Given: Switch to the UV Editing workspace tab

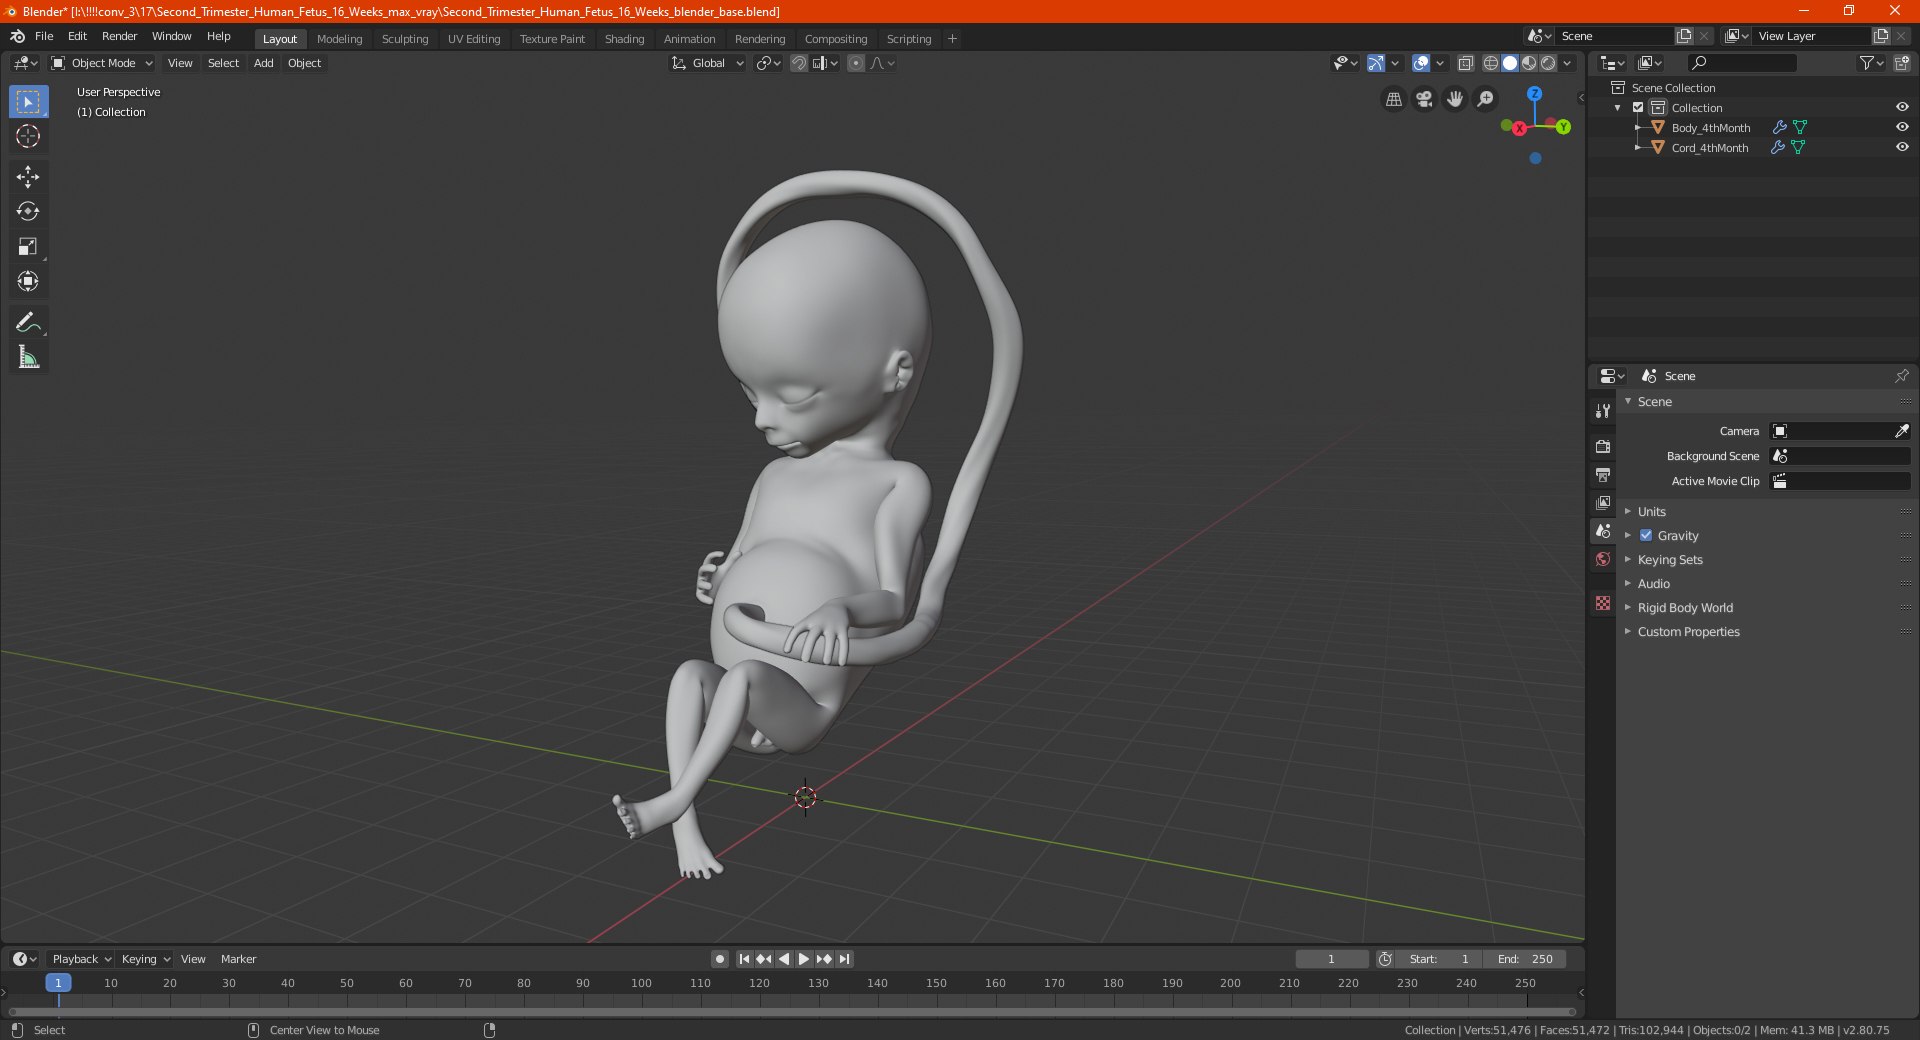Looking at the screenshot, I should 474,39.
